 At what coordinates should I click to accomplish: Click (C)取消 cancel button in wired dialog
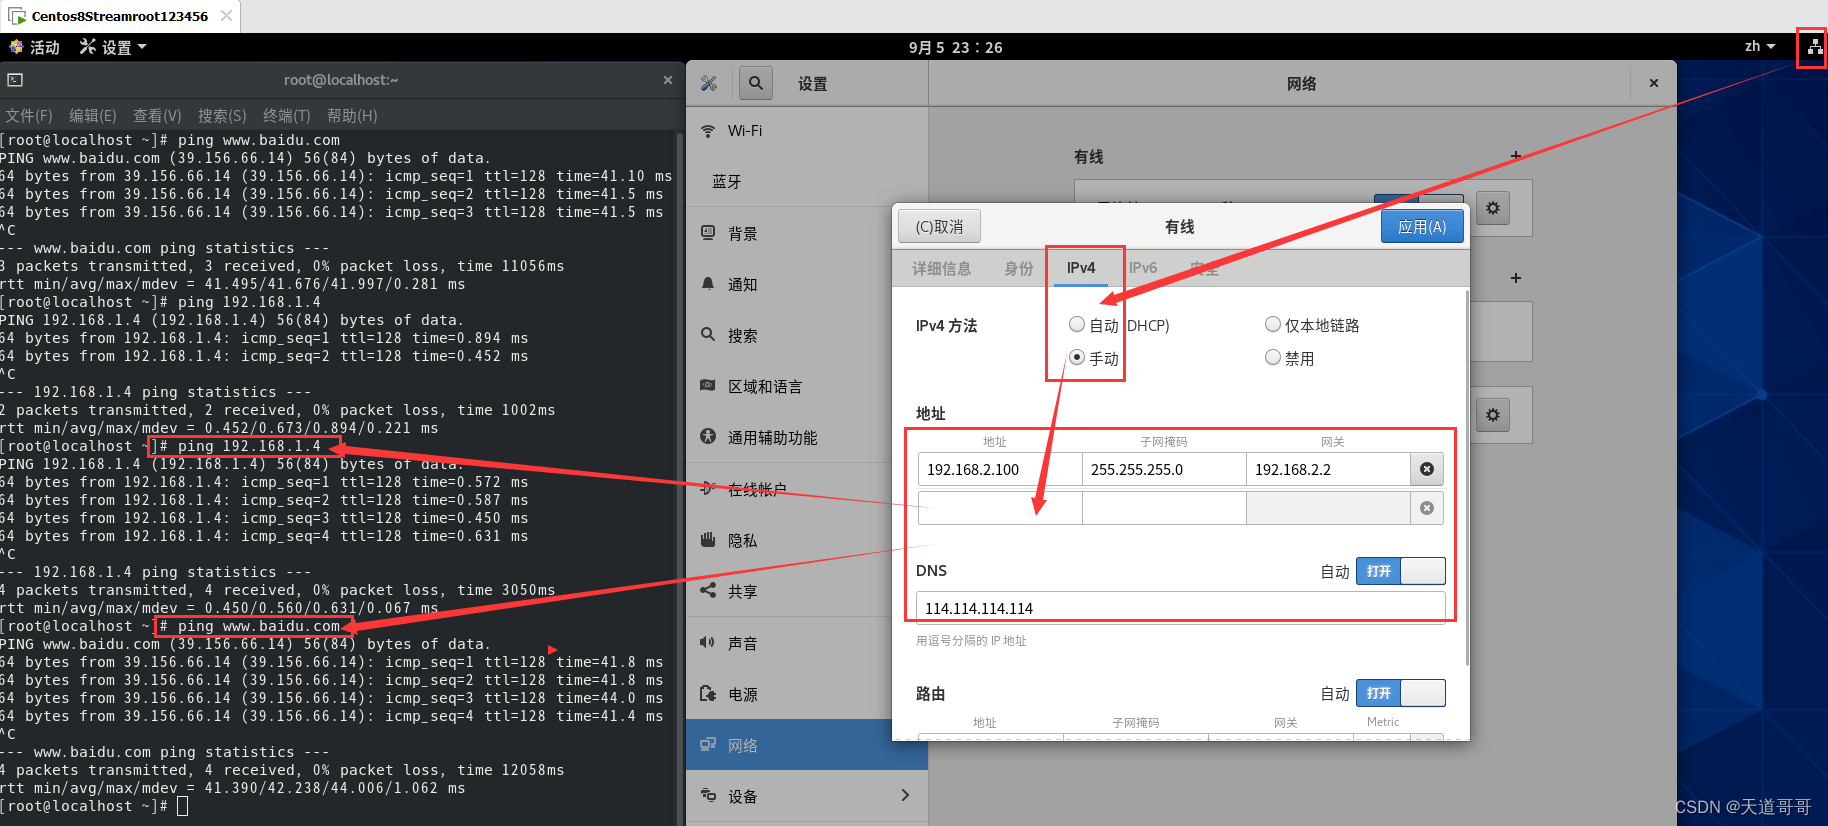pyautogui.click(x=939, y=227)
